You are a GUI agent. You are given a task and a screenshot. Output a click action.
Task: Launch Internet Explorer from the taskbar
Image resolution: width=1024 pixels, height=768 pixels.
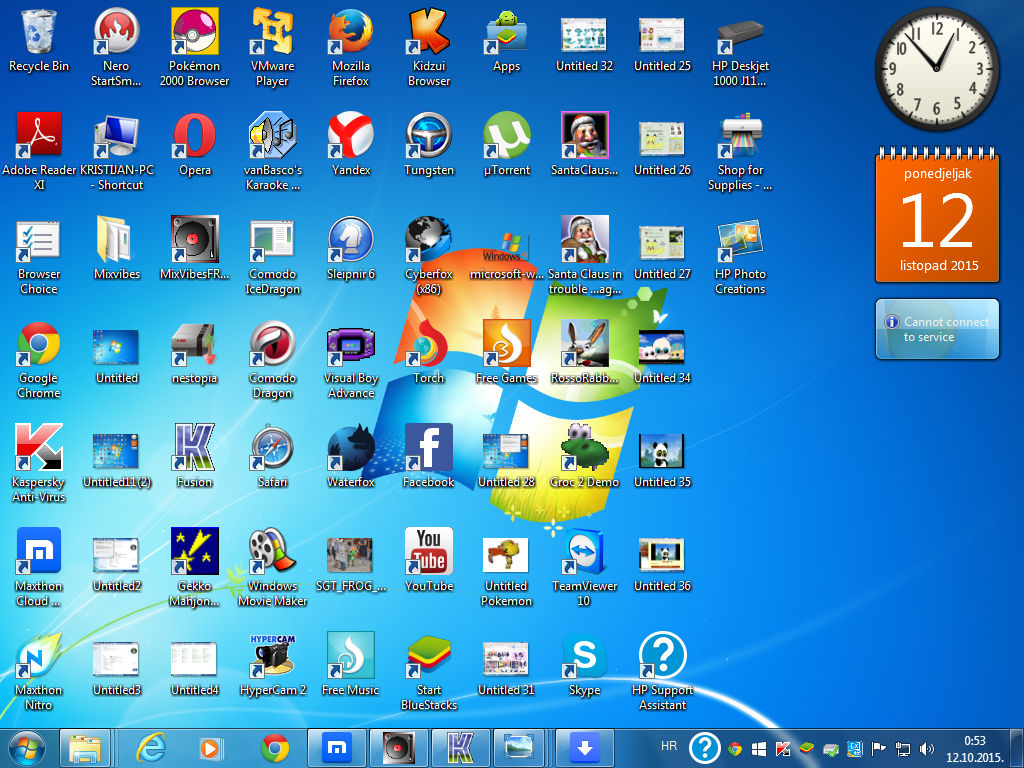[151, 748]
